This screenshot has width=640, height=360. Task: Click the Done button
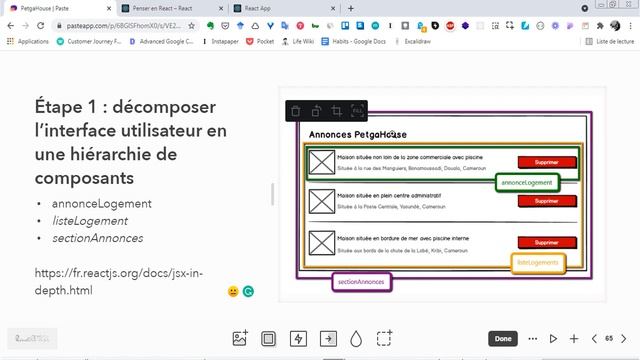coord(503,339)
